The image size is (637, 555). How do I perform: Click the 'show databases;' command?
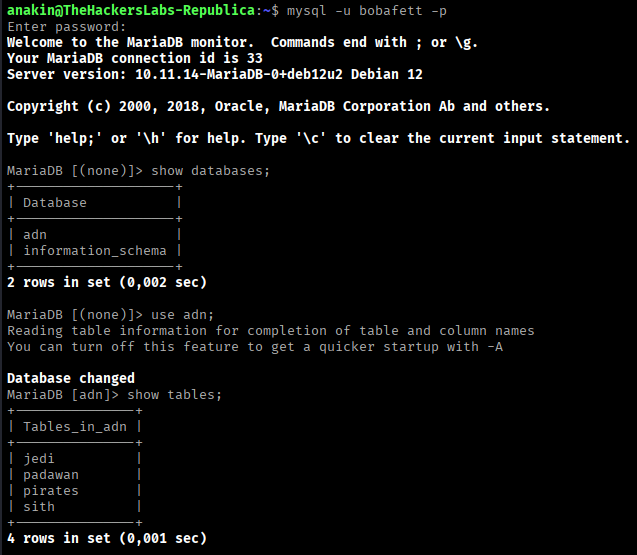click(210, 171)
